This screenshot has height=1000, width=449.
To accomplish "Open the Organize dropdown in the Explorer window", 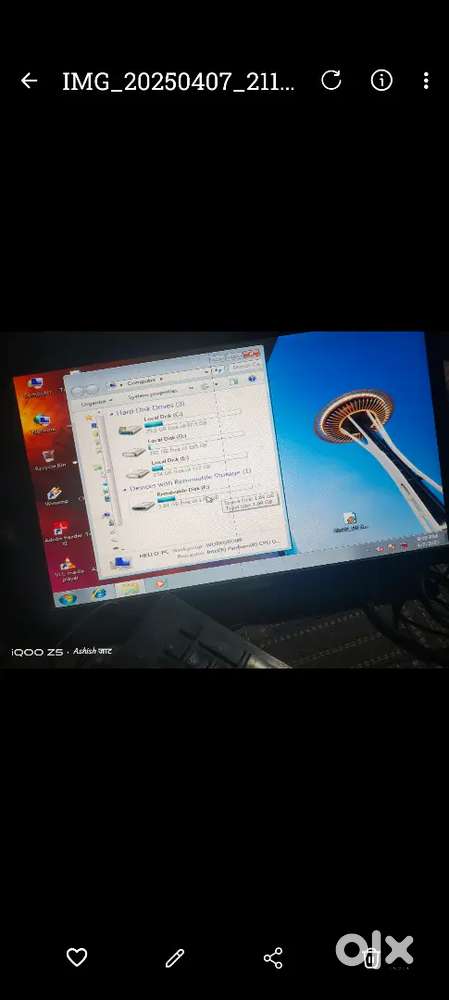I will pyautogui.click(x=96, y=402).
